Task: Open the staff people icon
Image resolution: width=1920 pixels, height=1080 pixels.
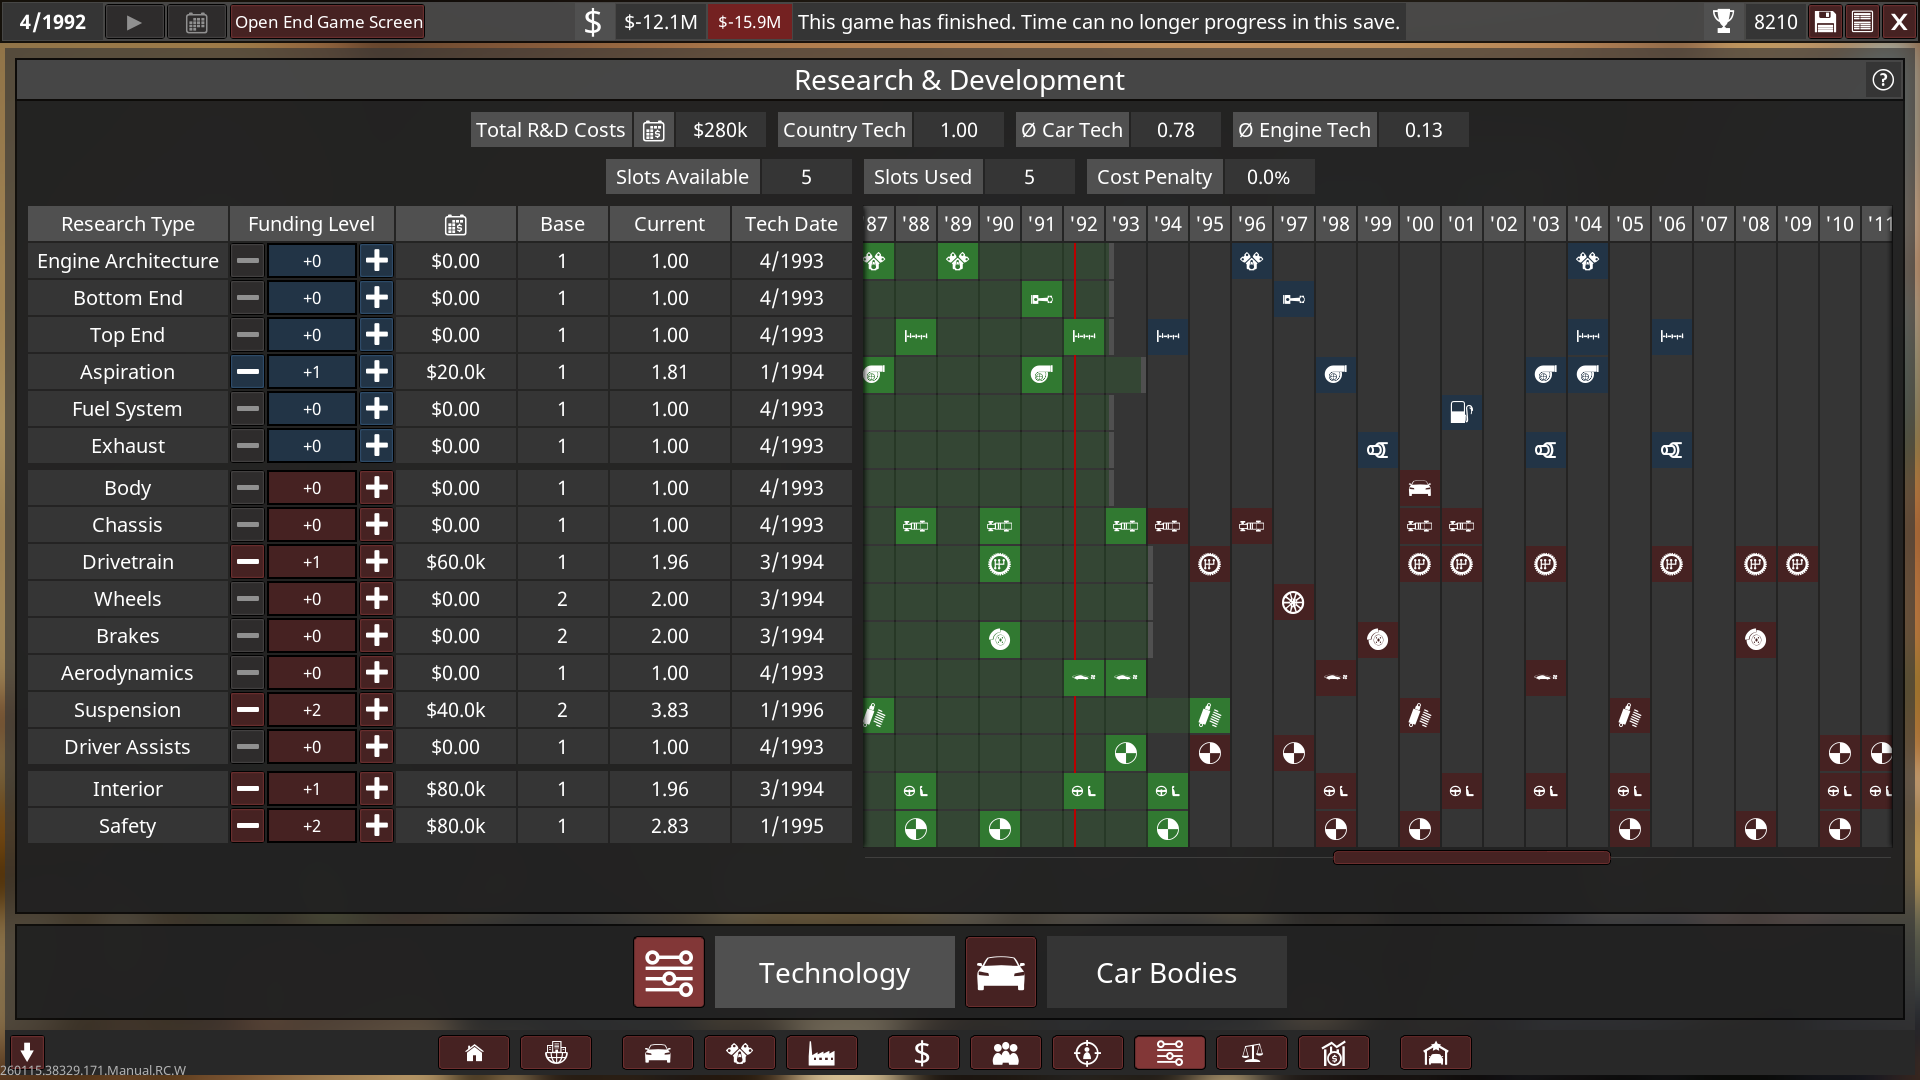Action: [x=1005, y=1053]
